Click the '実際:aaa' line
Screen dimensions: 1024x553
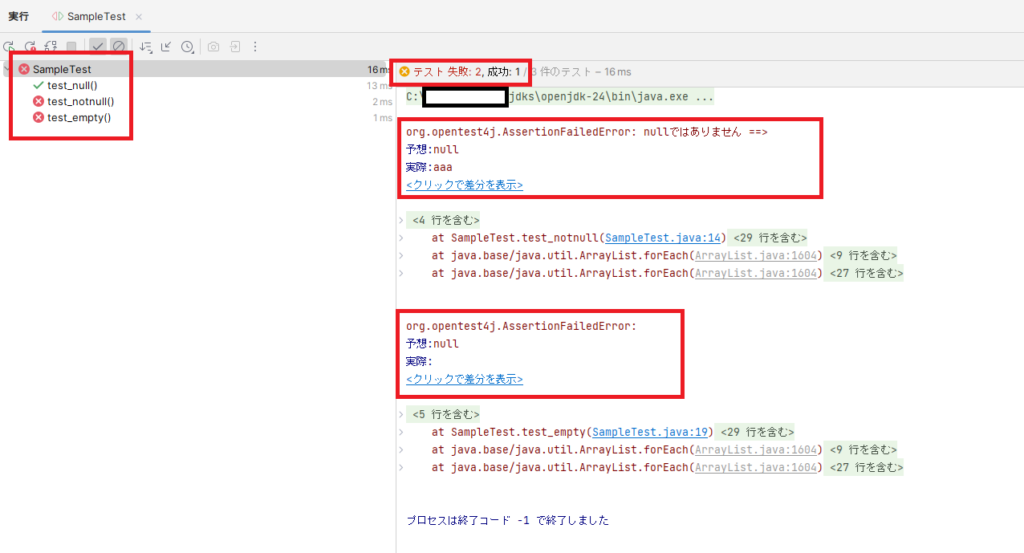[x=429, y=167]
